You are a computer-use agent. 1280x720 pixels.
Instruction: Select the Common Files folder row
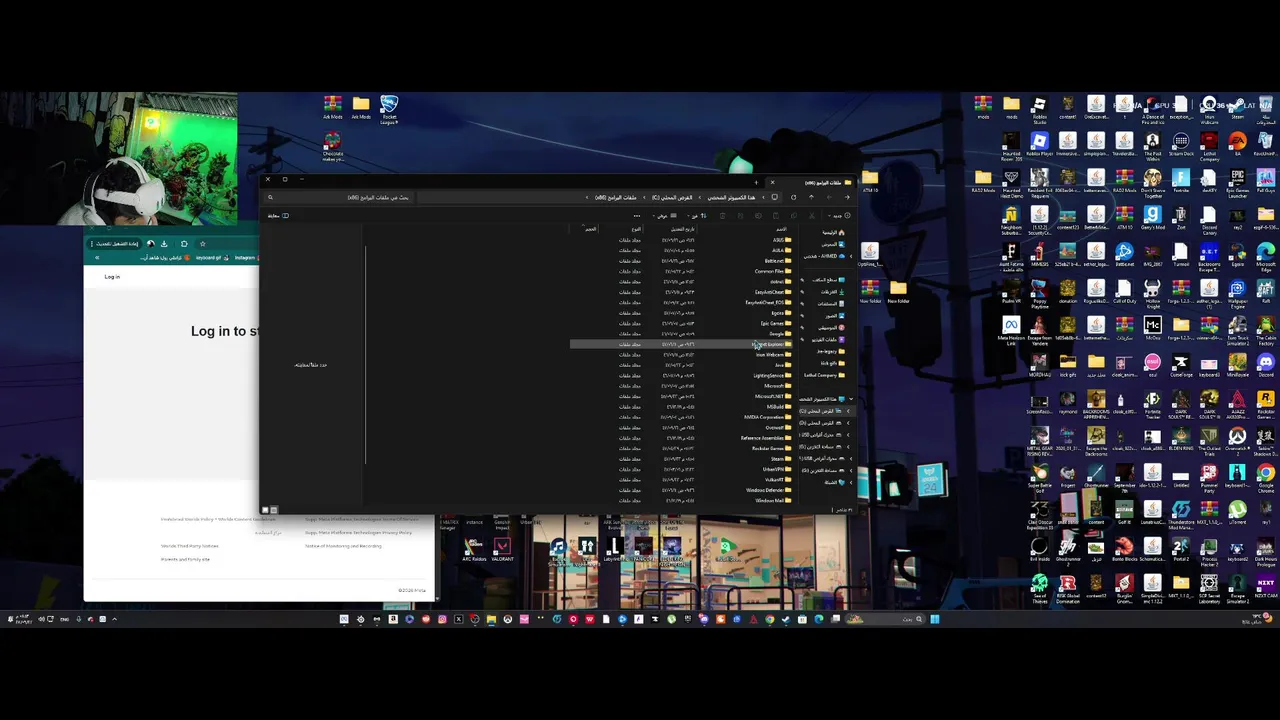tap(681, 271)
